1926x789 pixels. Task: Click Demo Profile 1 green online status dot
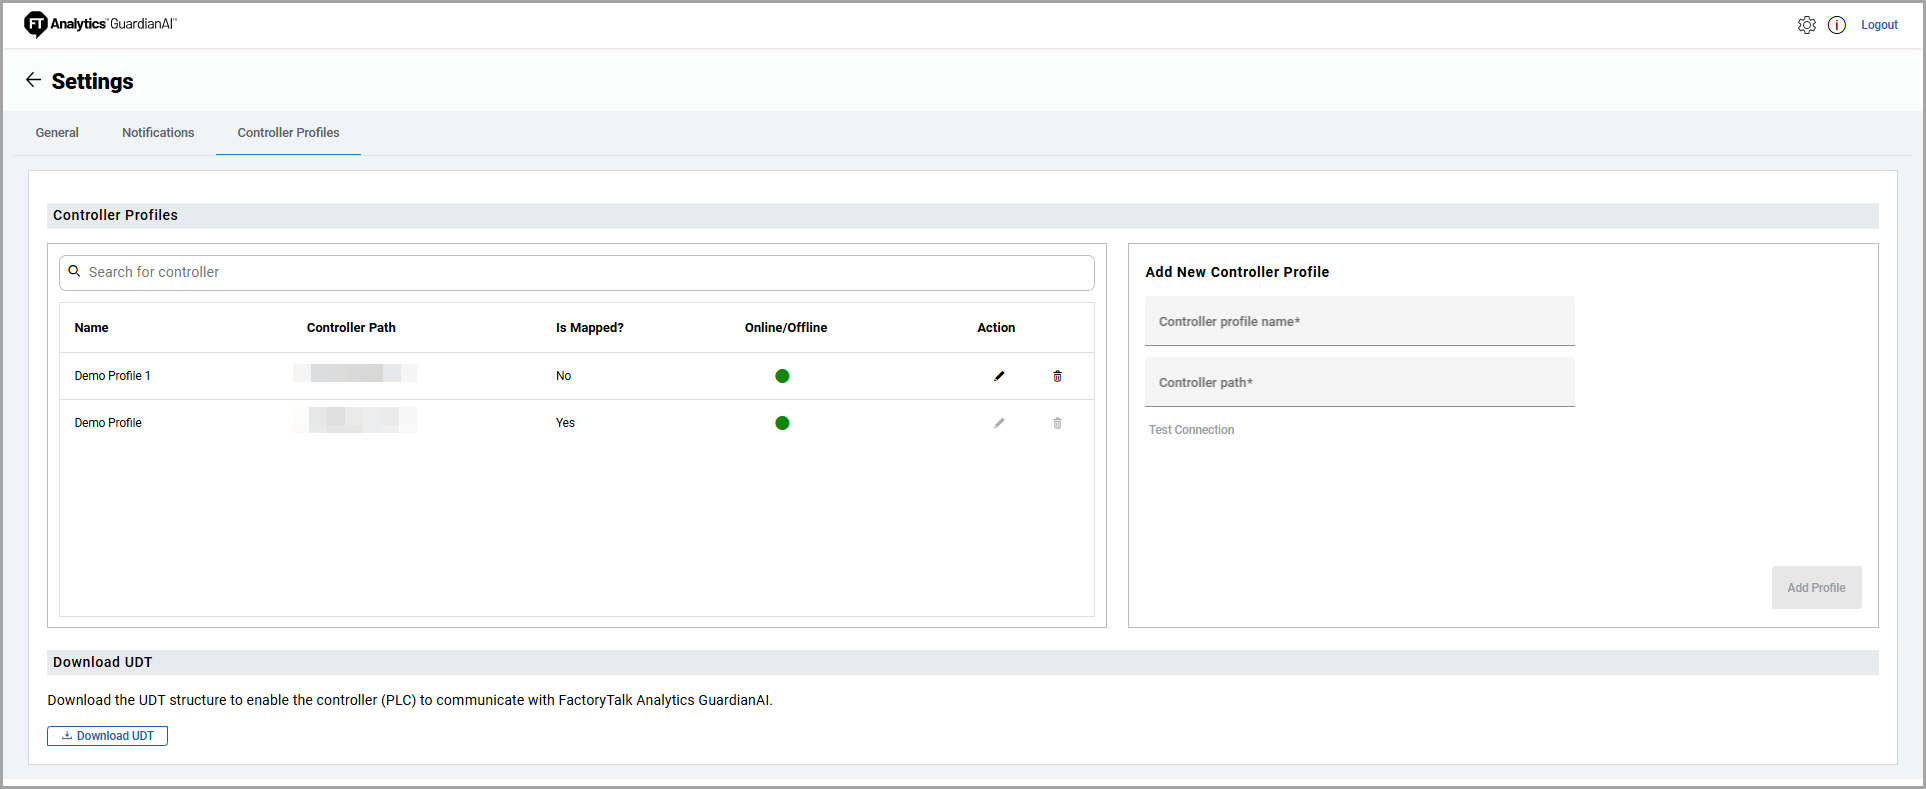[782, 376]
